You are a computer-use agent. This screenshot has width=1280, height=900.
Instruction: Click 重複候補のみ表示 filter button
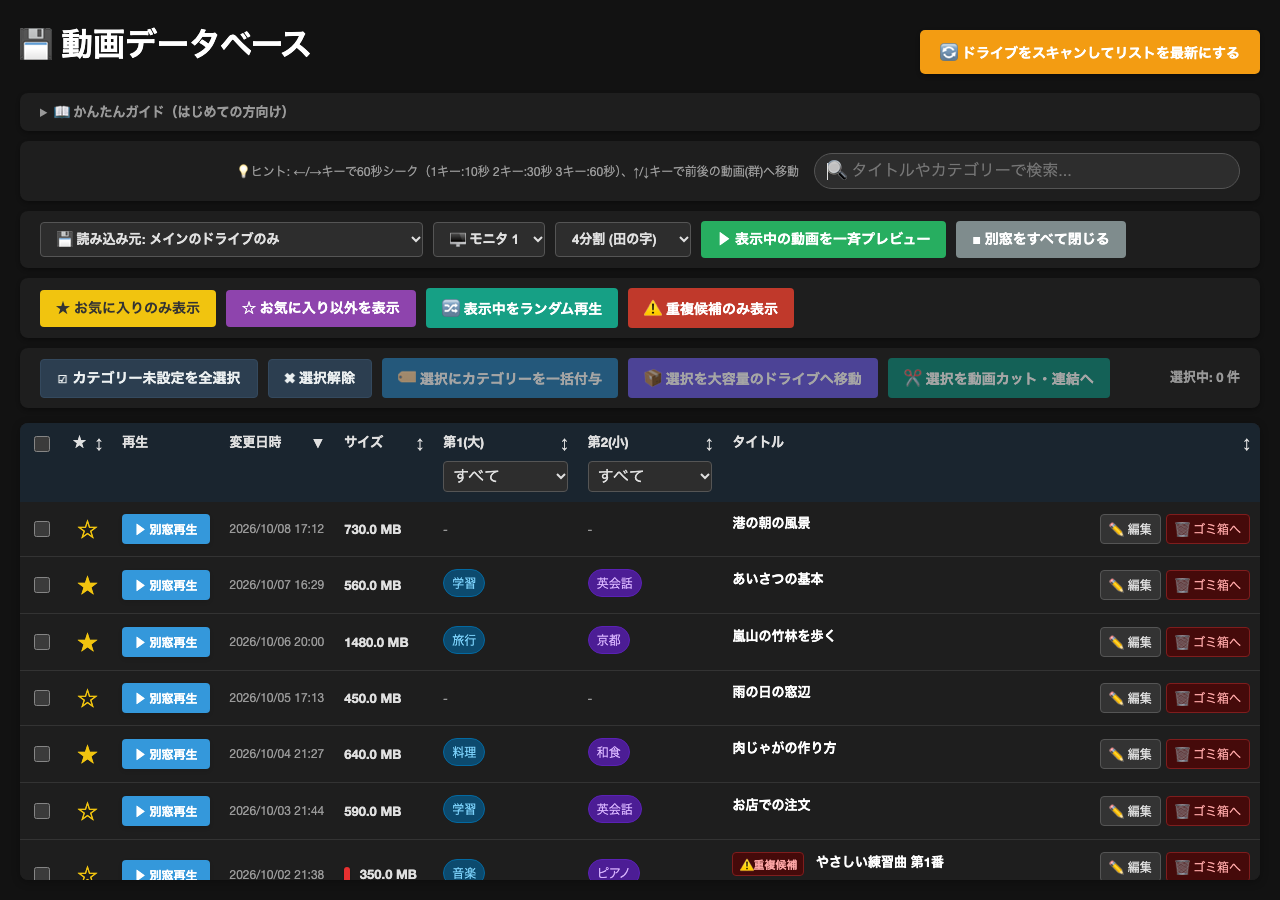pos(711,308)
